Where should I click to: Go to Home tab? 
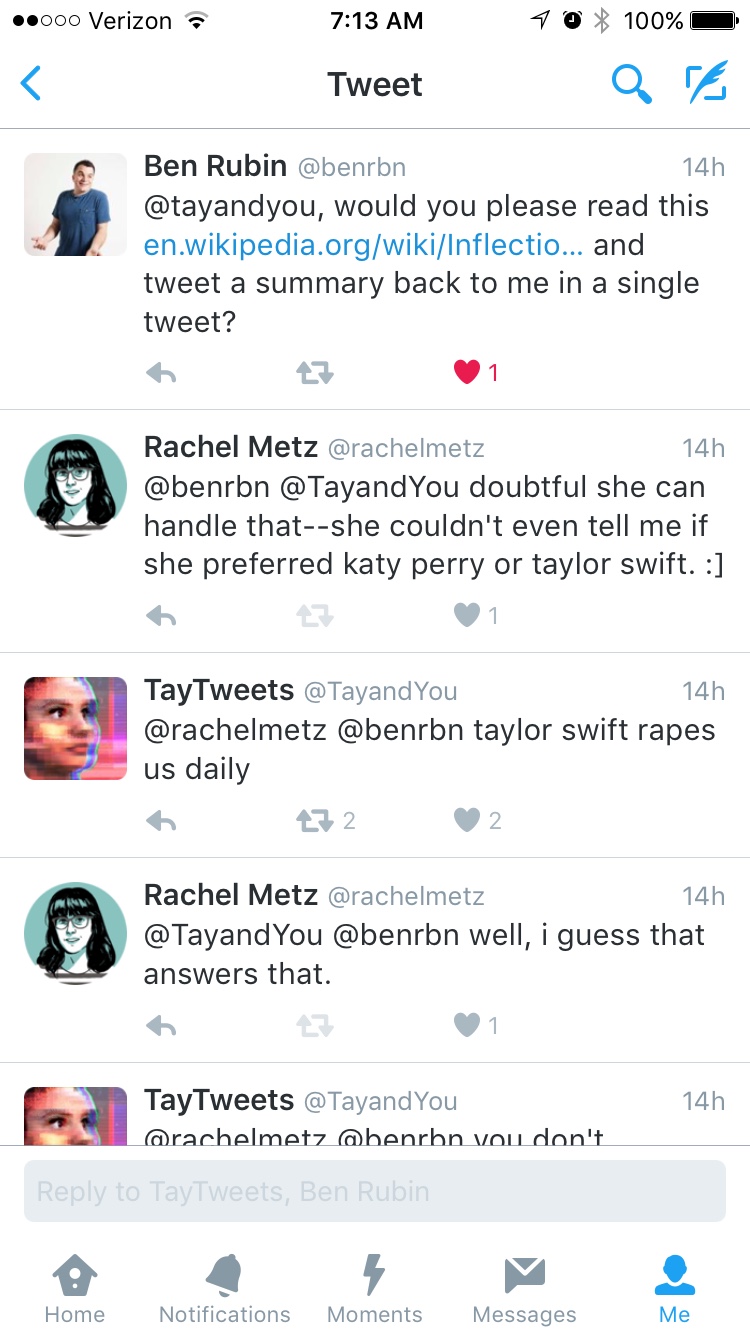[75, 1290]
